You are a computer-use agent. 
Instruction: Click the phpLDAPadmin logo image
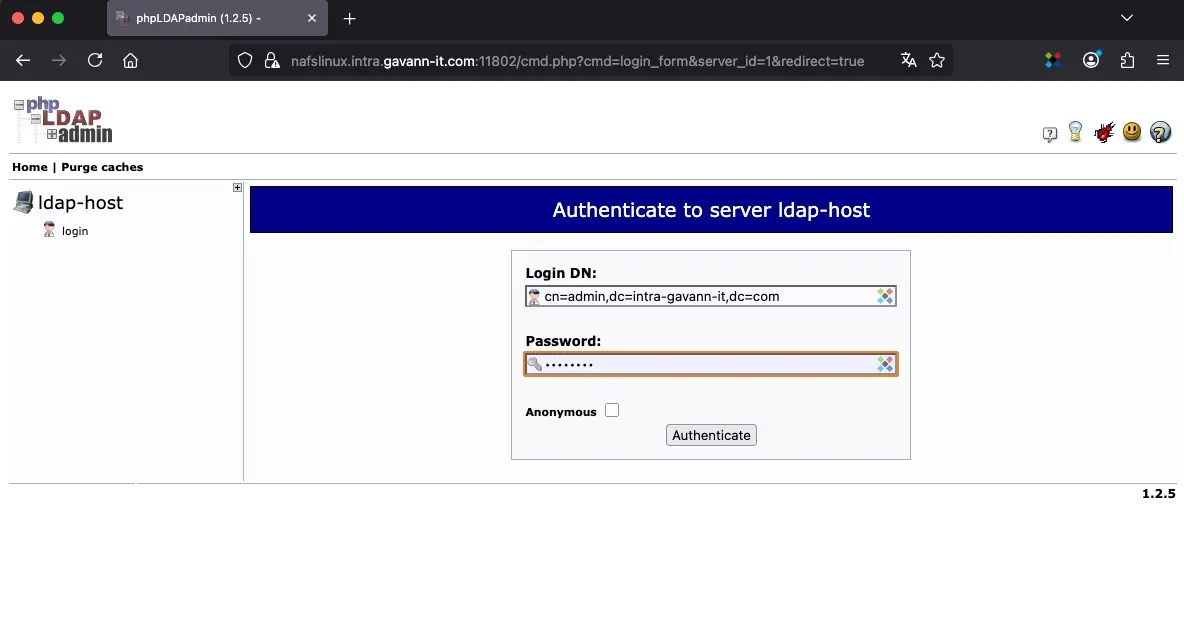(x=62, y=119)
